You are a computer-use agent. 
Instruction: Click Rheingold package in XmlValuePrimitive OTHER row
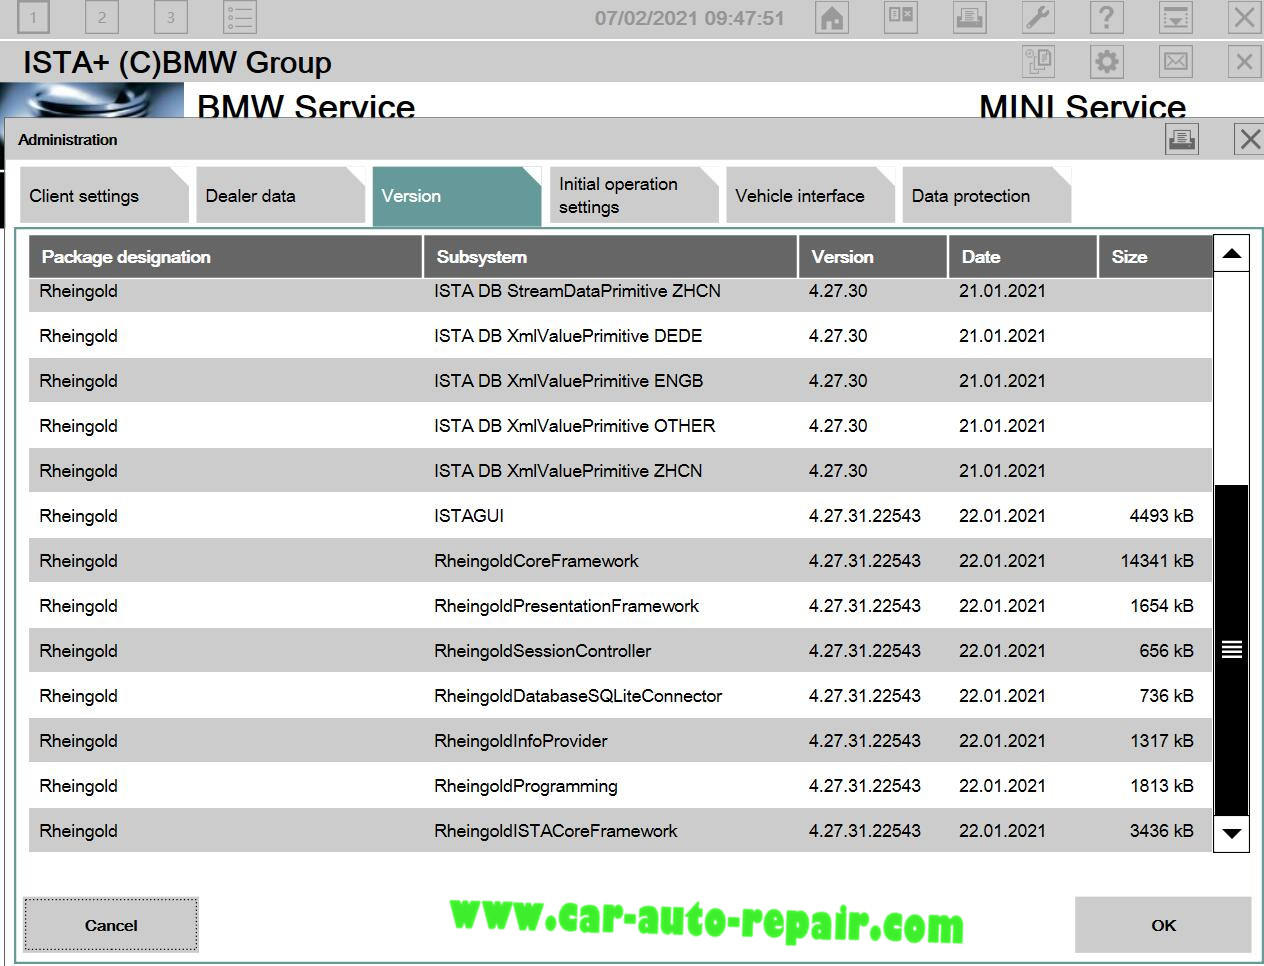(78, 426)
